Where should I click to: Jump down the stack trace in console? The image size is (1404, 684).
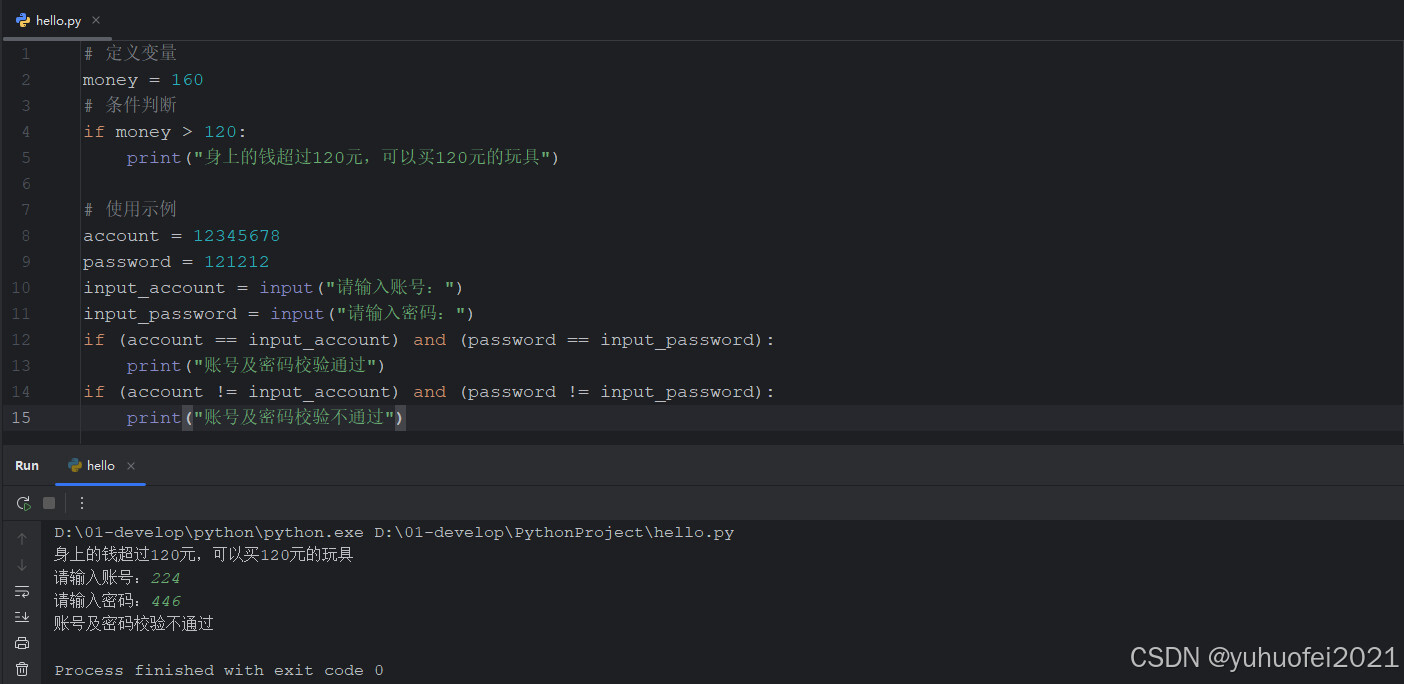point(22,565)
